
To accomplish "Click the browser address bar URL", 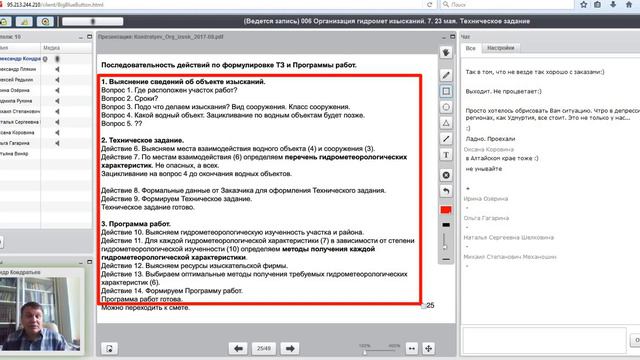I will coord(55,4).
